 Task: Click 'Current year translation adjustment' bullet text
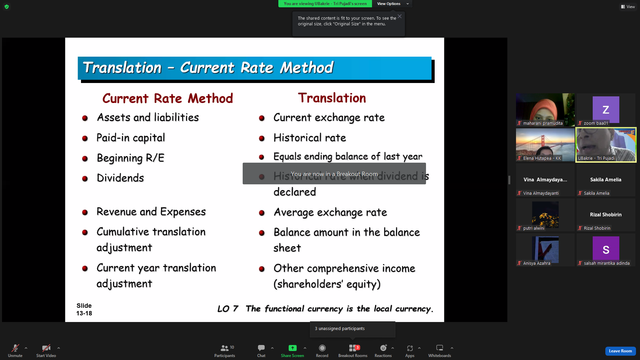[156, 276]
